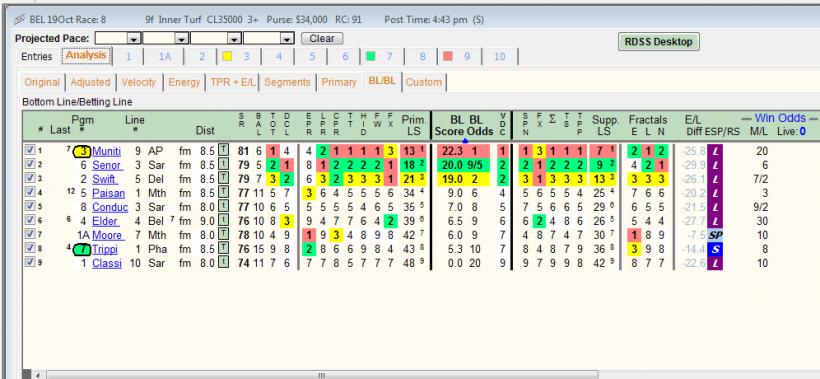Click the blue S run-style icon for Trippi

[715, 249]
